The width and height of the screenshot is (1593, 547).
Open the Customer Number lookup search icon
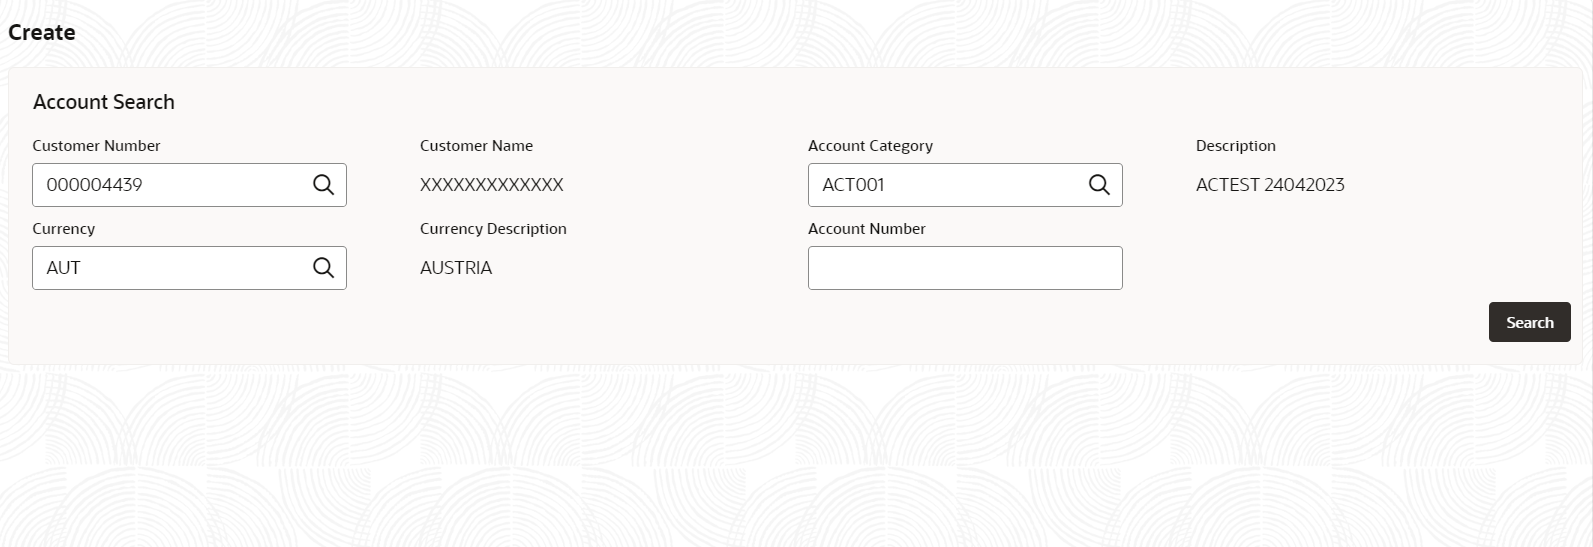pos(323,185)
